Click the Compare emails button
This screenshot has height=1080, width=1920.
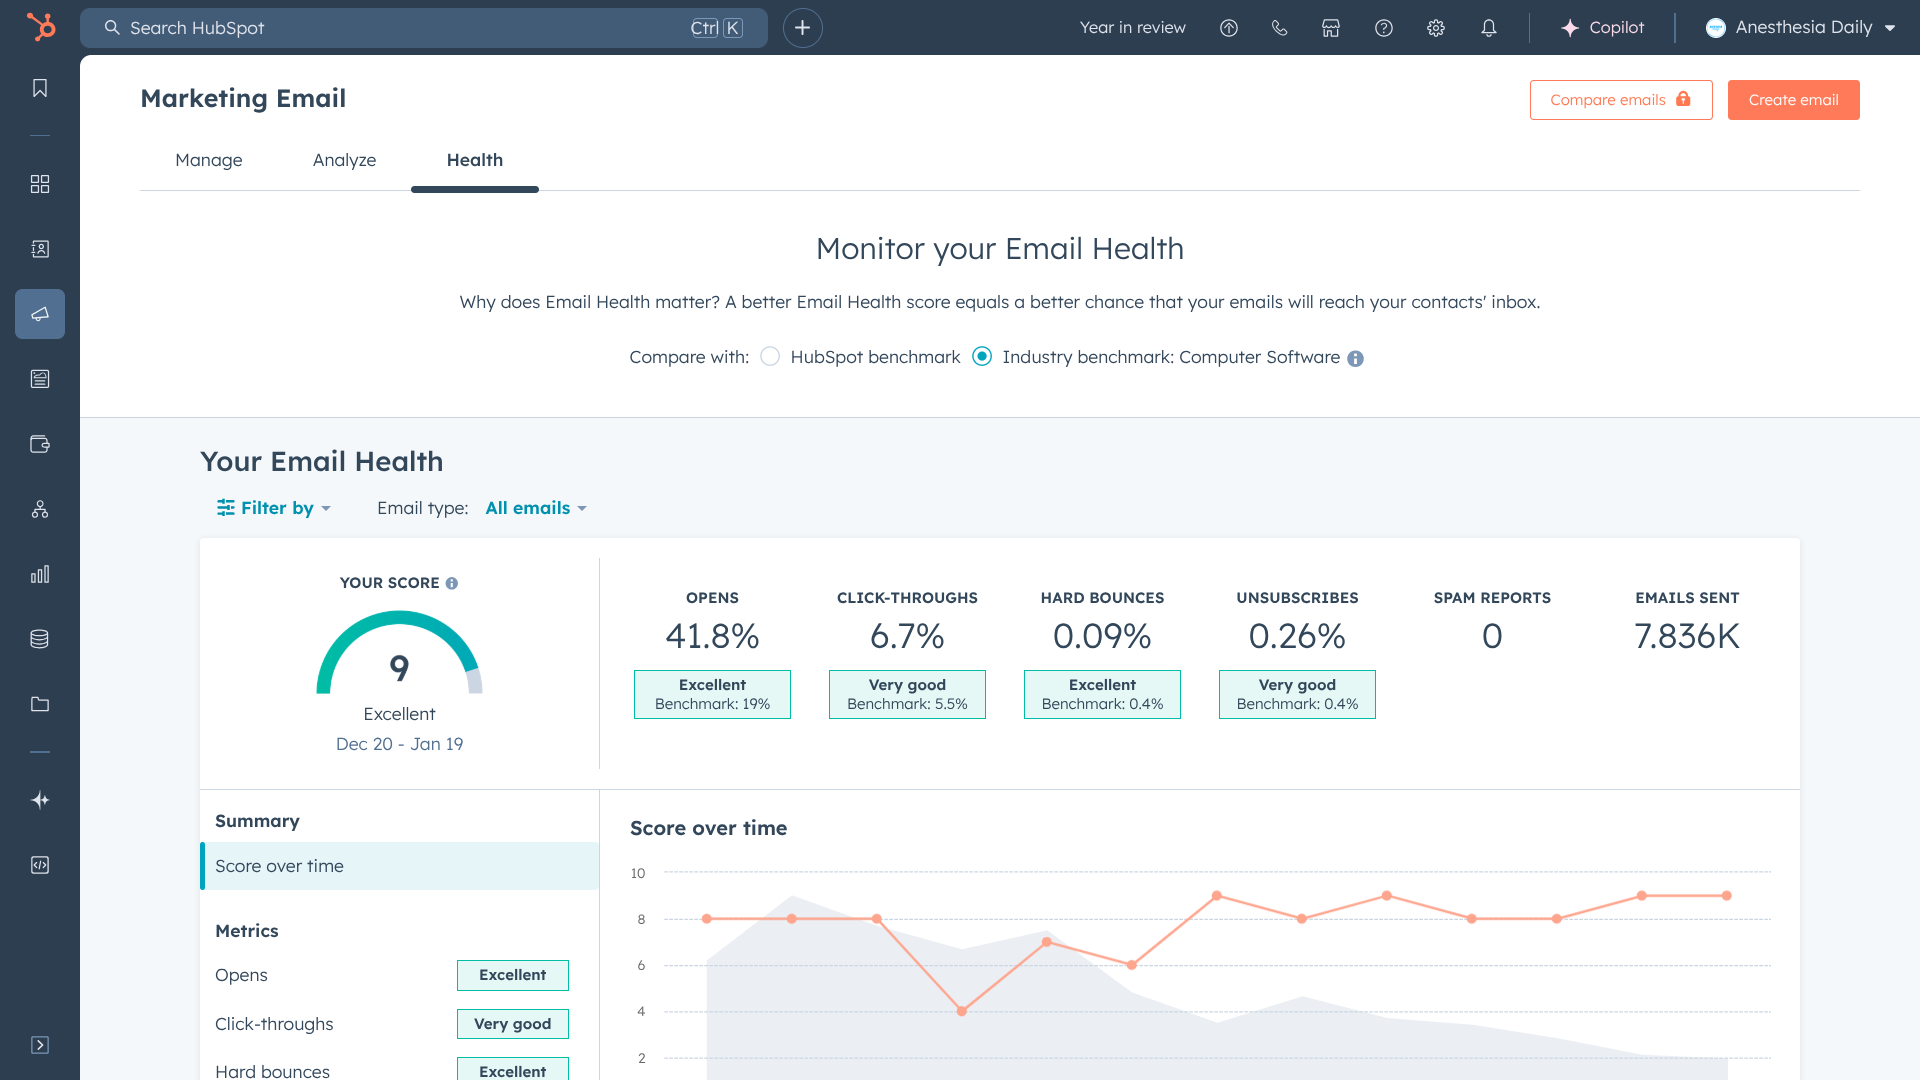tap(1620, 100)
